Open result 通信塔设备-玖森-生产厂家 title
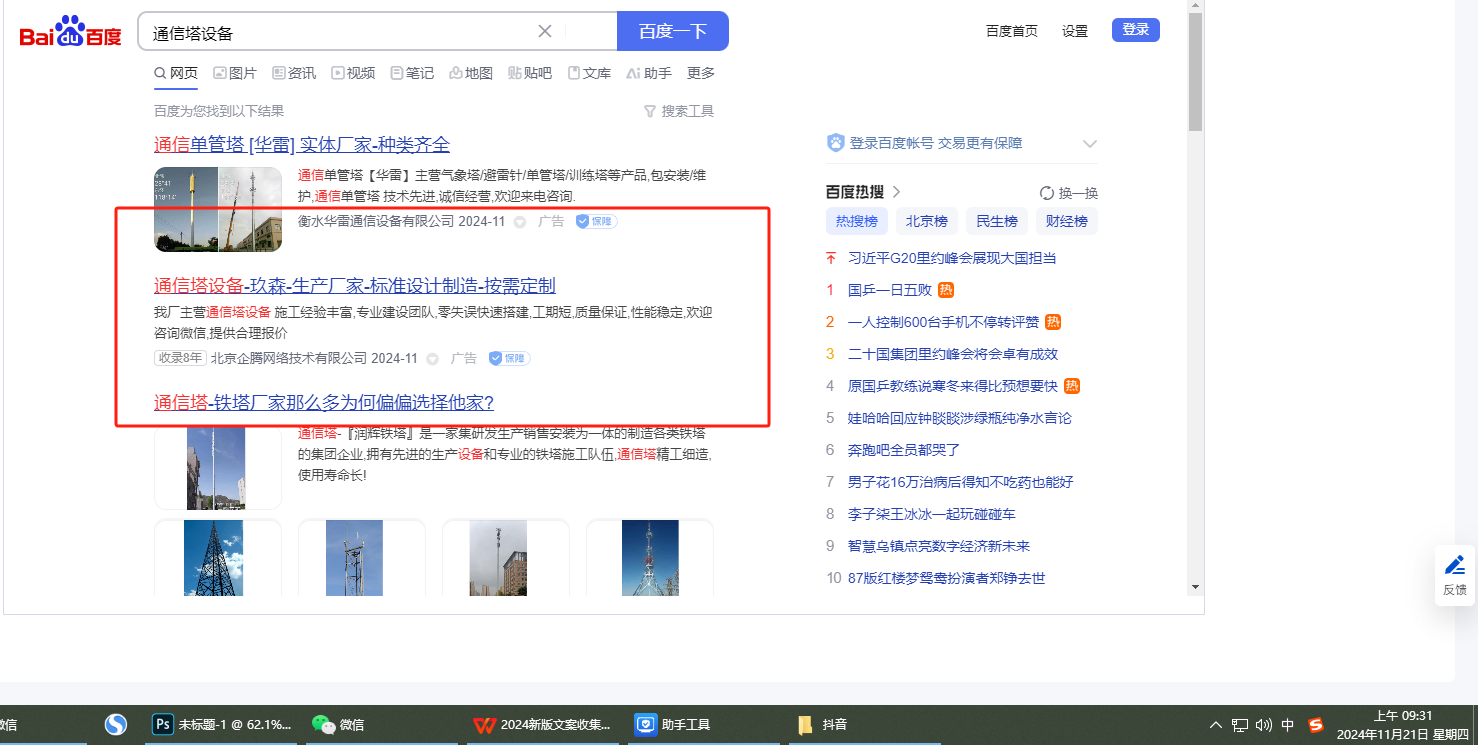Viewport: 1478px width, 745px height. [x=355, y=286]
